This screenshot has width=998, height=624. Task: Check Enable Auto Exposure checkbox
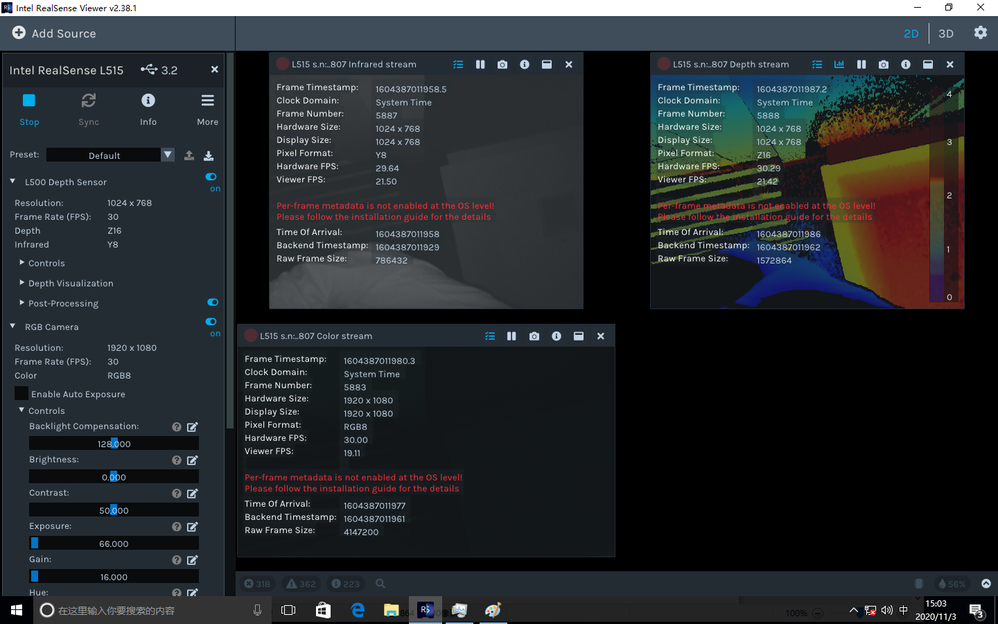tap(22, 394)
